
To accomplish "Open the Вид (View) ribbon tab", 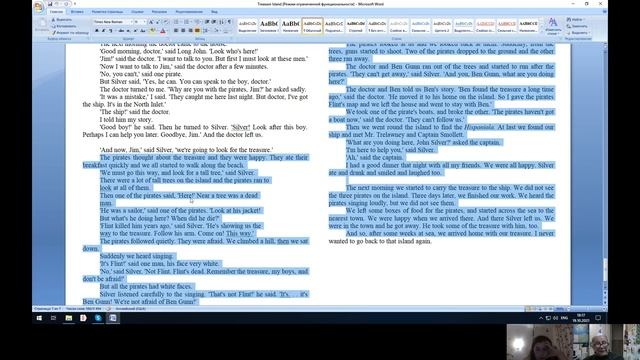I will click(x=214, y=11).
